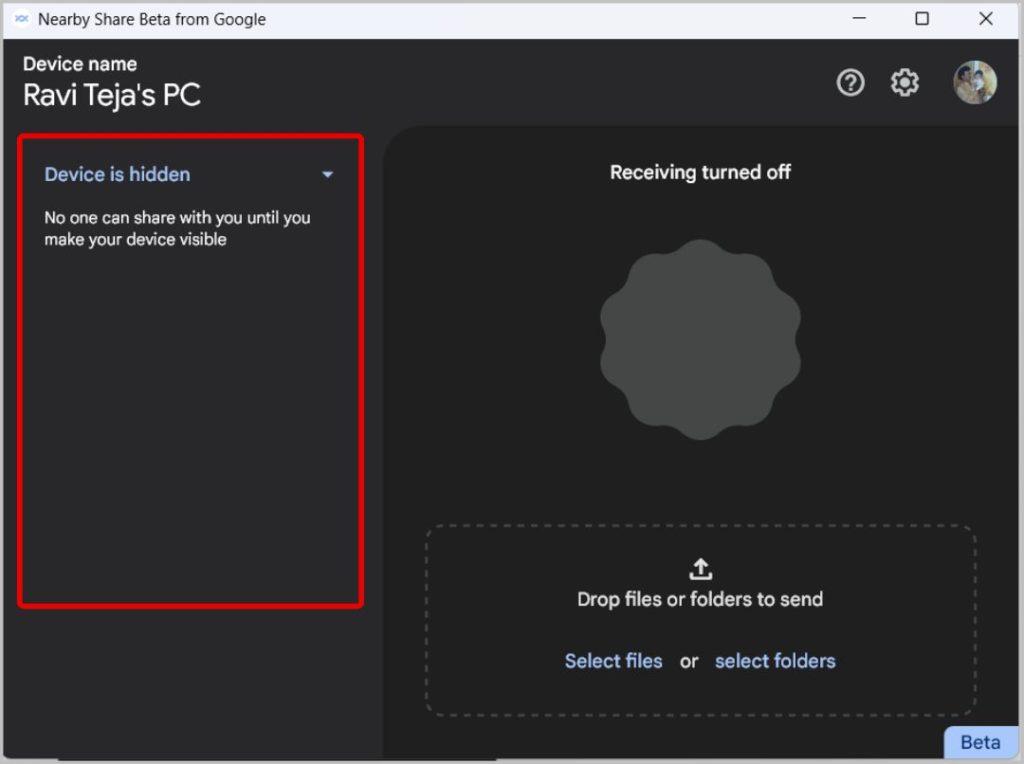1024x764 pixels.
Task: Click the Nearby Share app icon in title bar
Action: tap(21, 19)
